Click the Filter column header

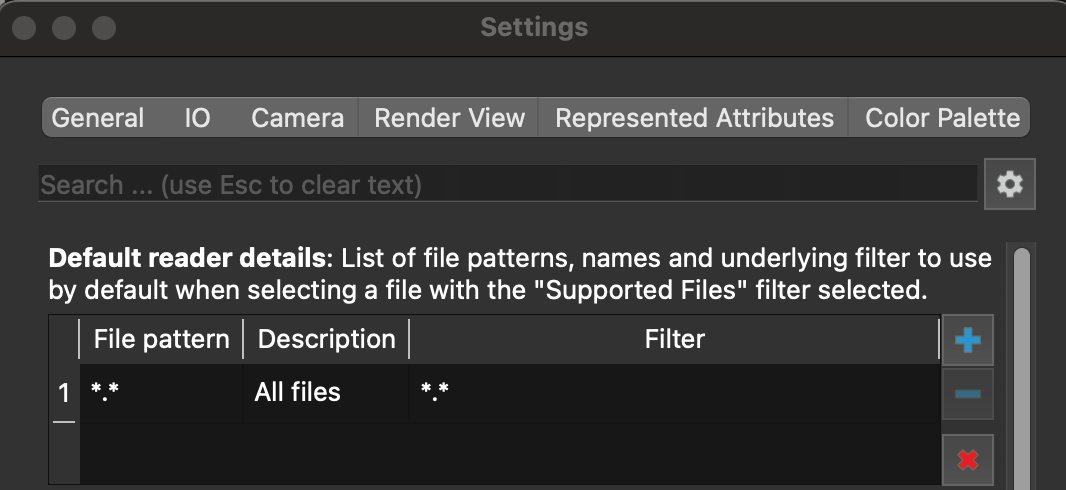674,339
